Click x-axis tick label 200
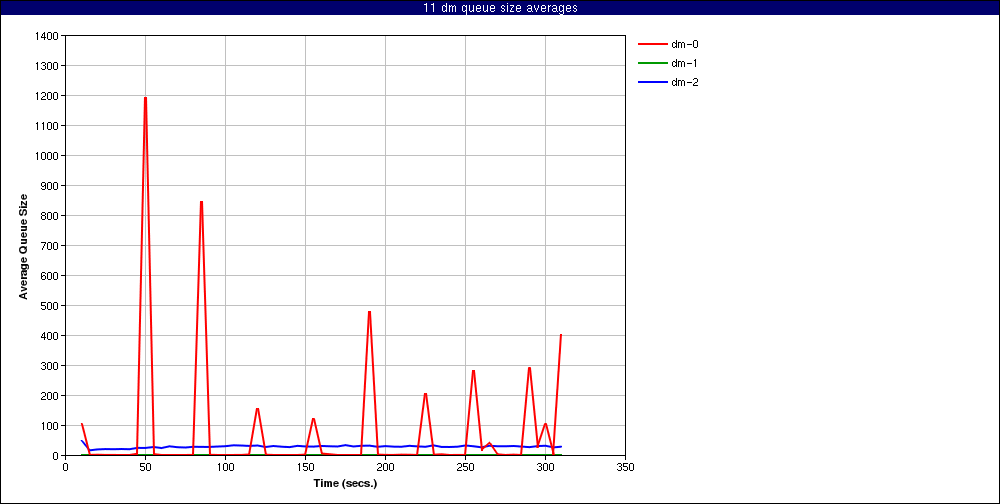The height and width of the screenshot is (504, 1000). 385,468
